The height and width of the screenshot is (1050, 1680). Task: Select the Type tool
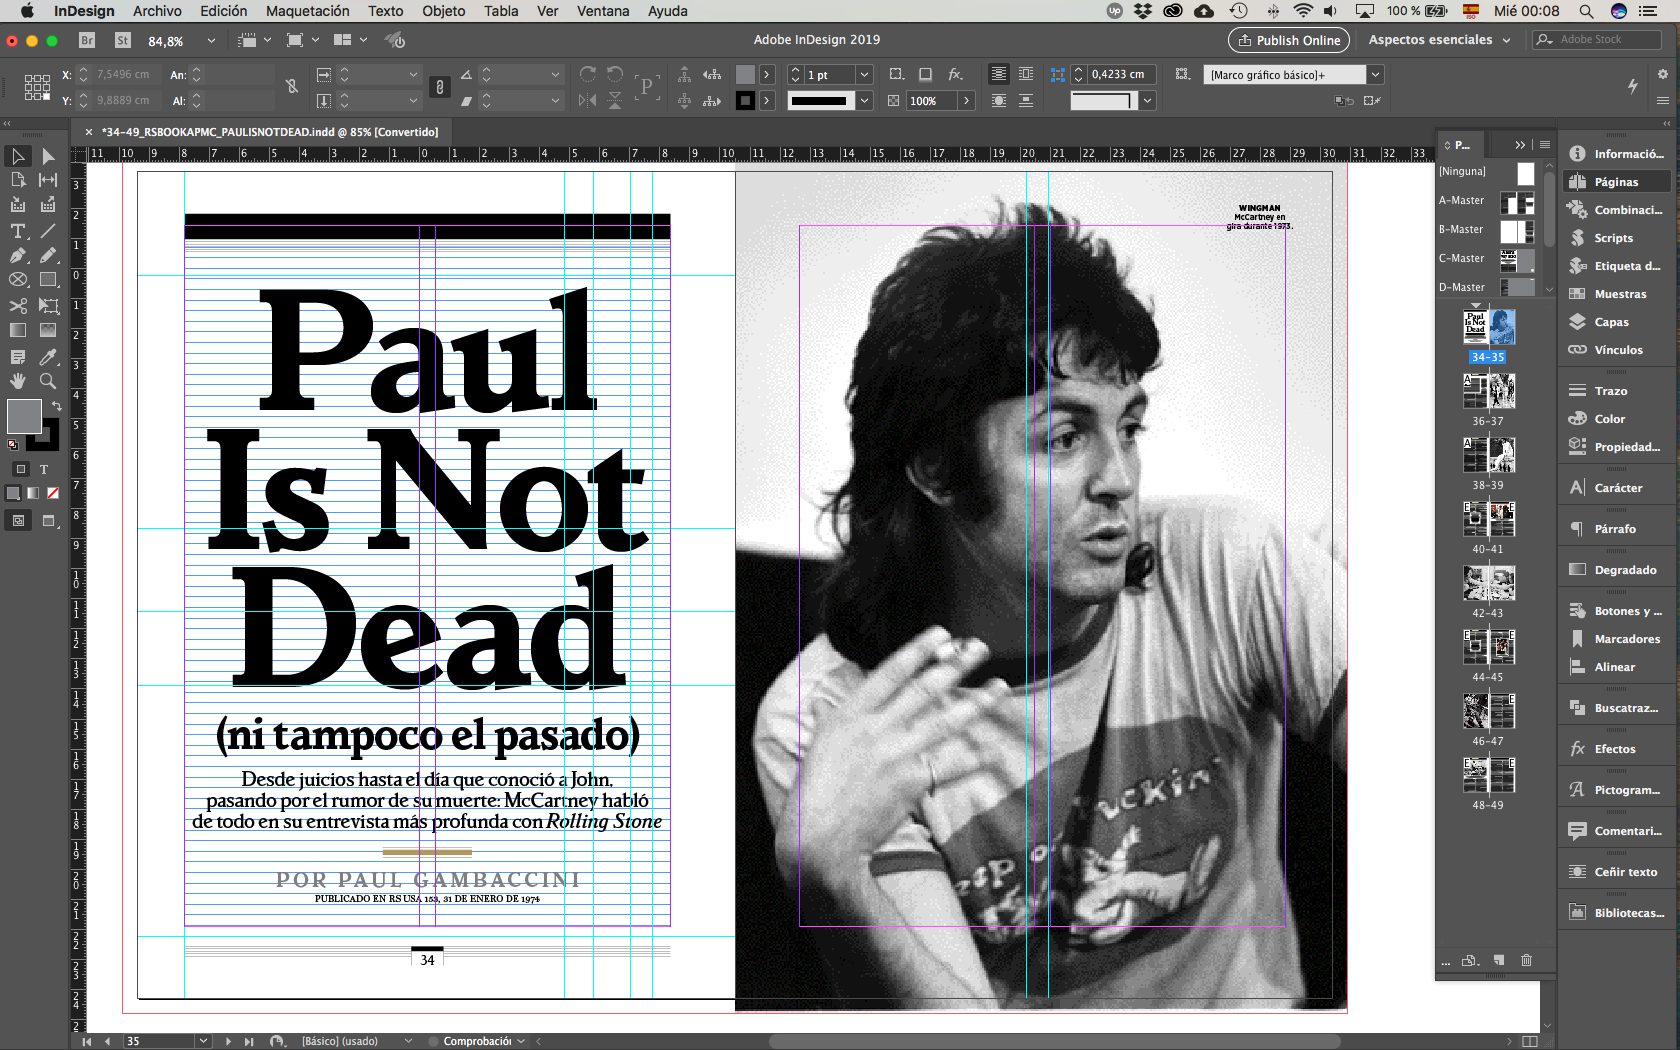[18, 231]
